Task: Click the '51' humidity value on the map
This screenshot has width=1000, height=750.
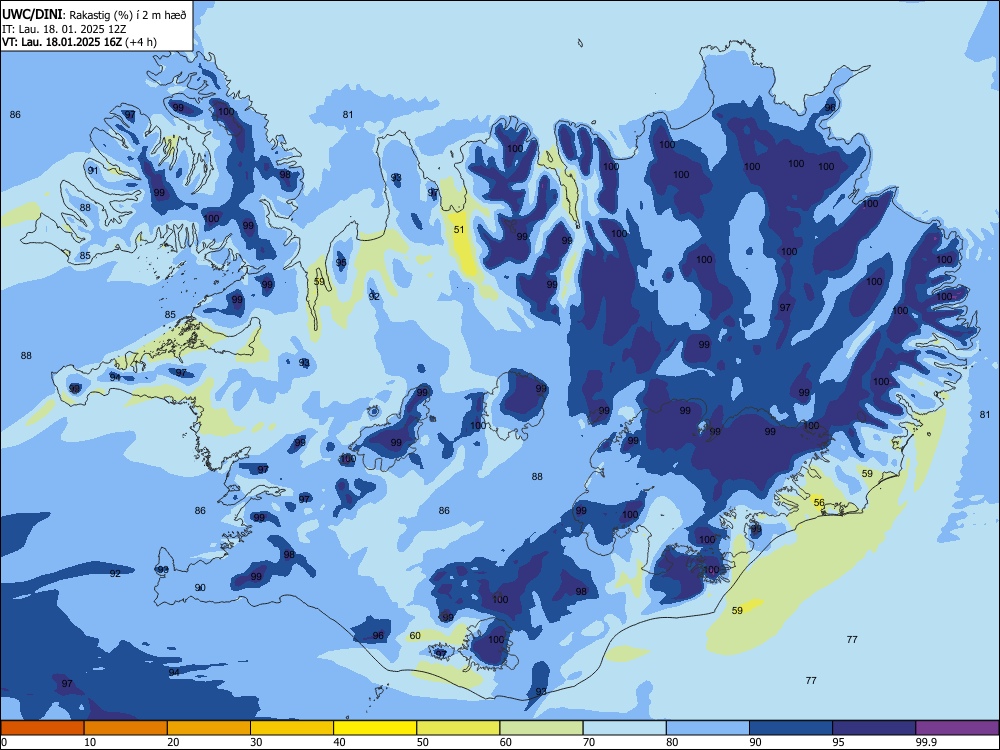Action: point(459,230)
